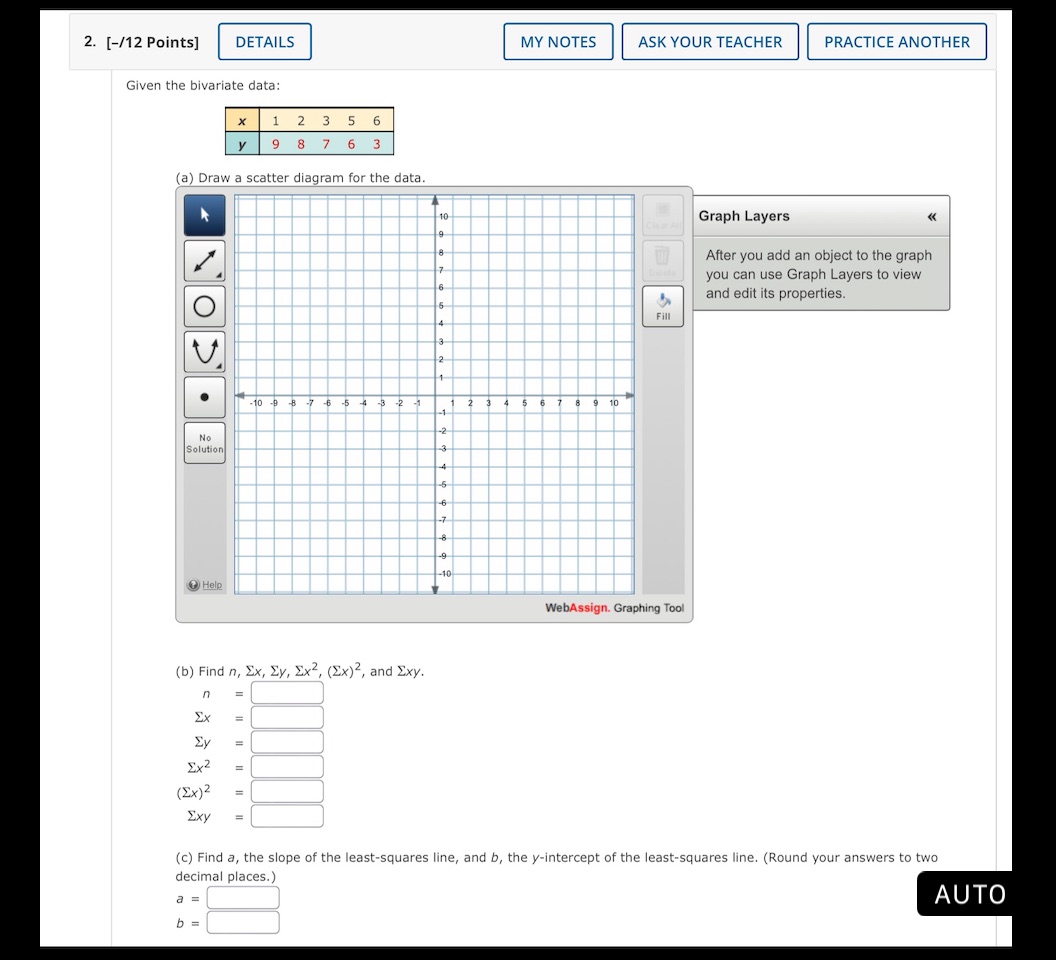Screen dimensions: 1056x960
Task: Click the WebAssign Graphing Tool label
Action: point(614,608)
